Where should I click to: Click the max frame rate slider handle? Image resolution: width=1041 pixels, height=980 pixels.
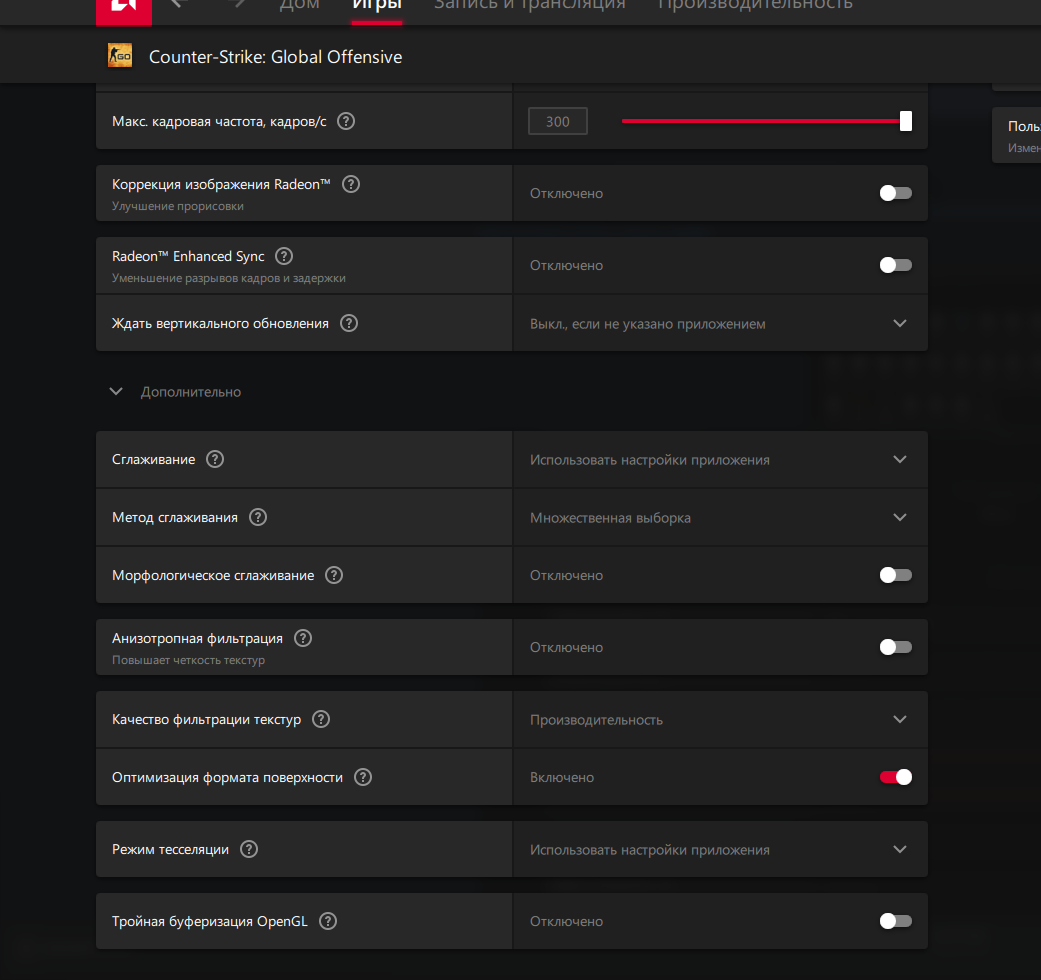(906, 121)
